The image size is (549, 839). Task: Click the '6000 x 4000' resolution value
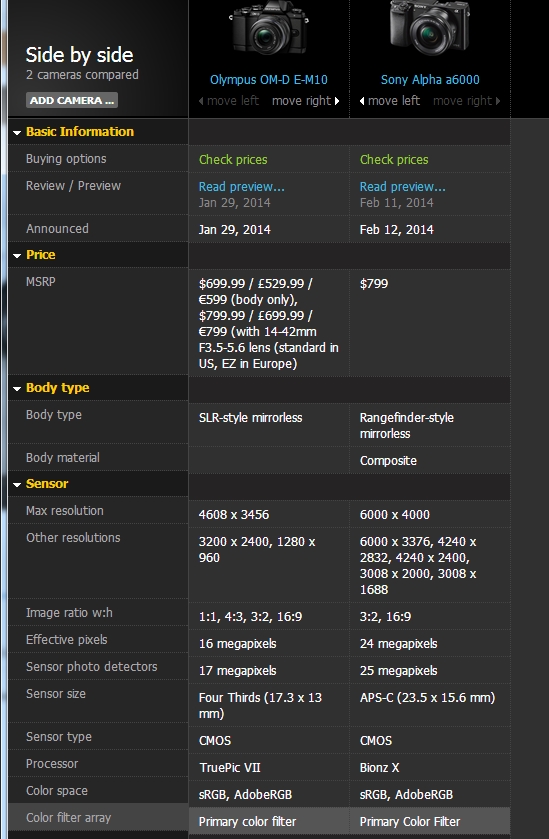tap(394, 514)
